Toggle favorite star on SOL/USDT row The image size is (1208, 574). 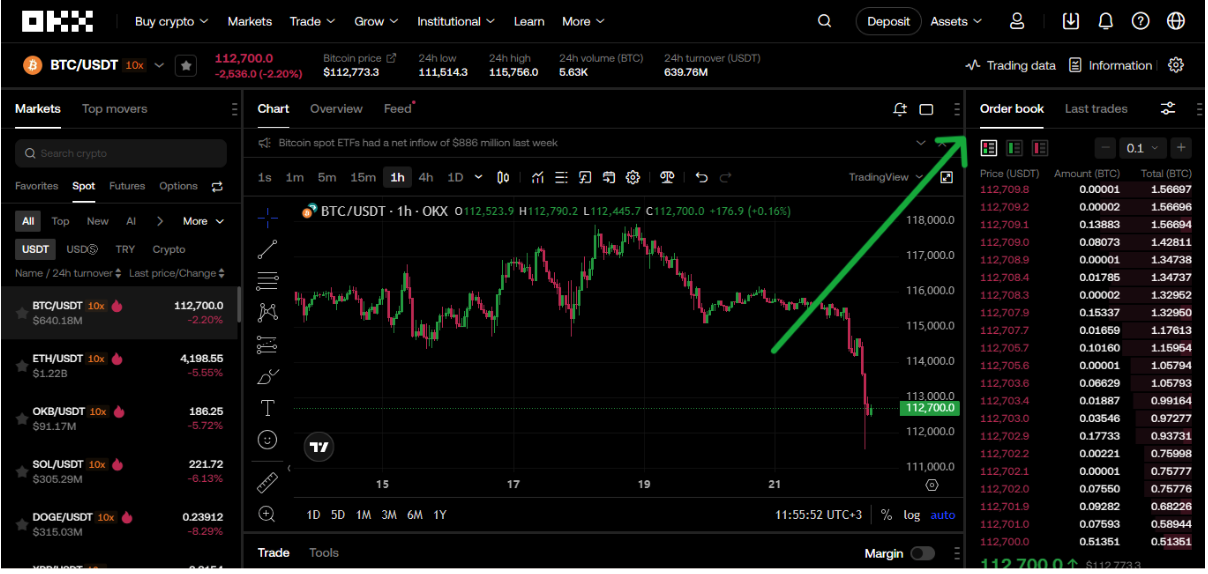click(x=21, y=471)
